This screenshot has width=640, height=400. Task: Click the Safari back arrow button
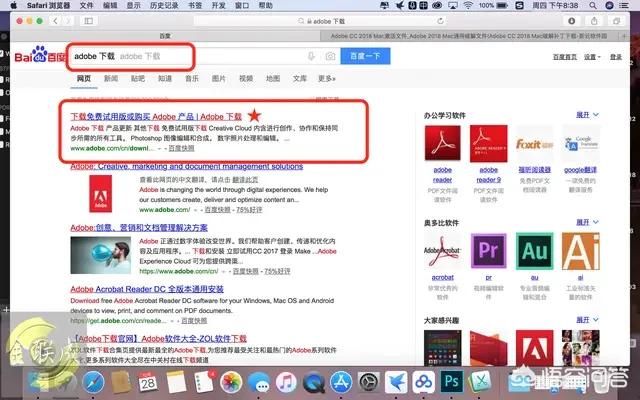pos(56,21)
